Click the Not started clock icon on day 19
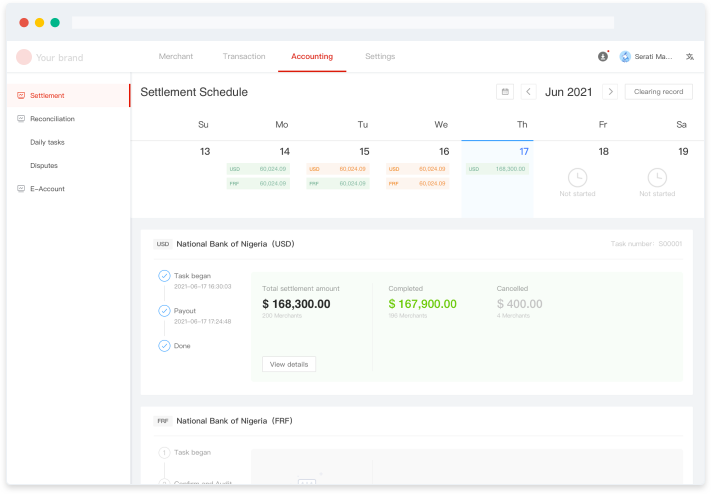711x494 pixels. pos(657,177)
